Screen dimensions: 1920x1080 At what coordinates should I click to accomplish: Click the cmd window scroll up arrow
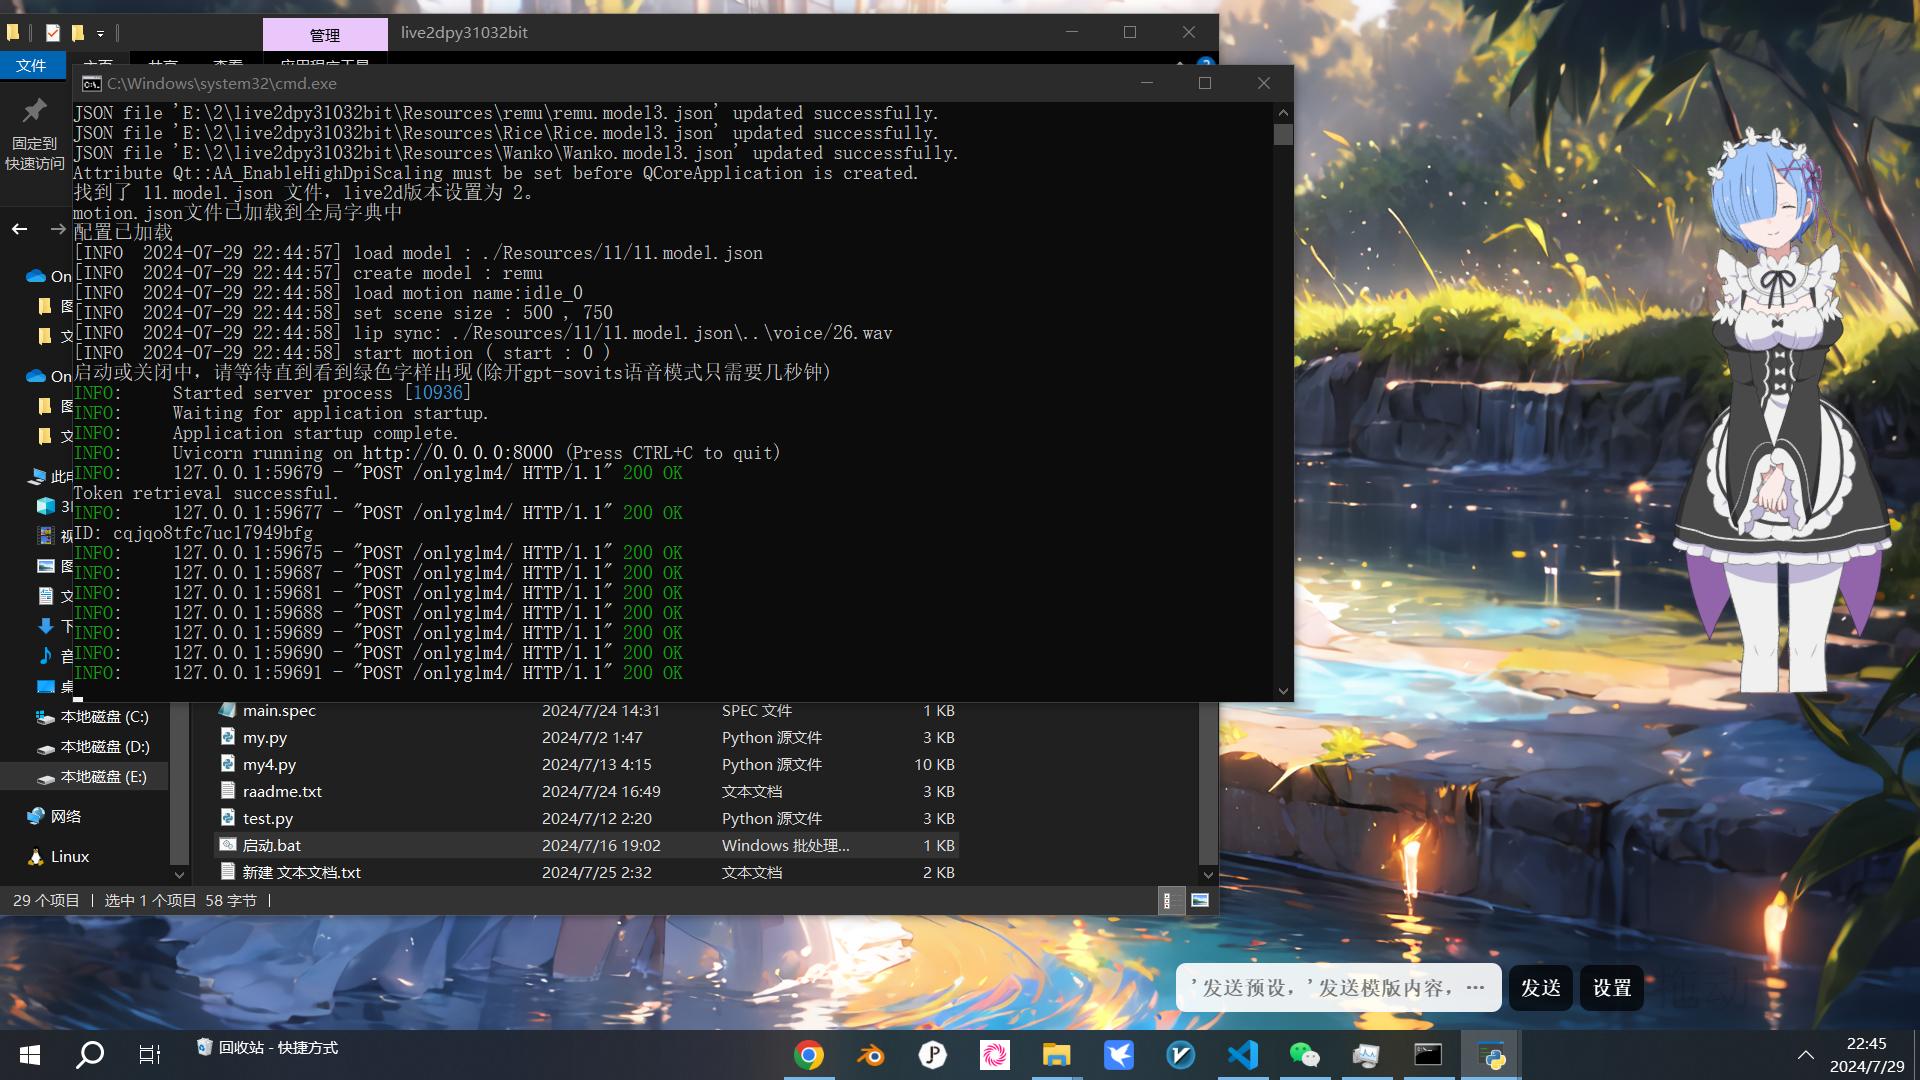pos(1283,112)
